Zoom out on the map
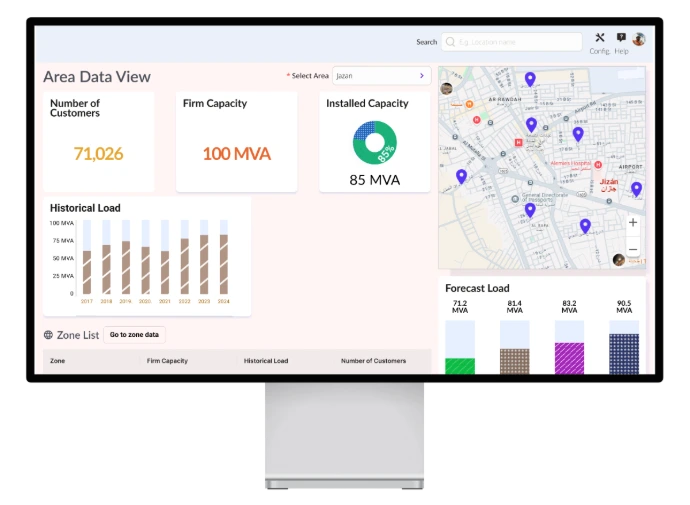Screen dimensions: 690x505 (632, 249)
